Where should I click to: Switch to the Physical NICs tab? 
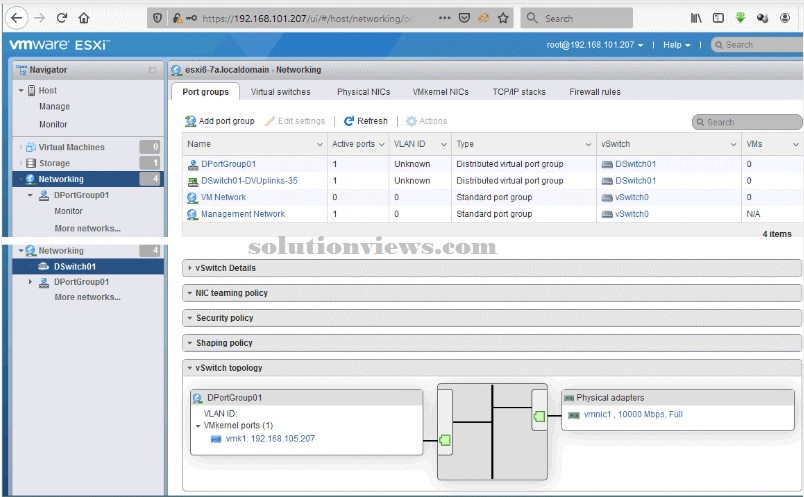[x=364, y=92]
